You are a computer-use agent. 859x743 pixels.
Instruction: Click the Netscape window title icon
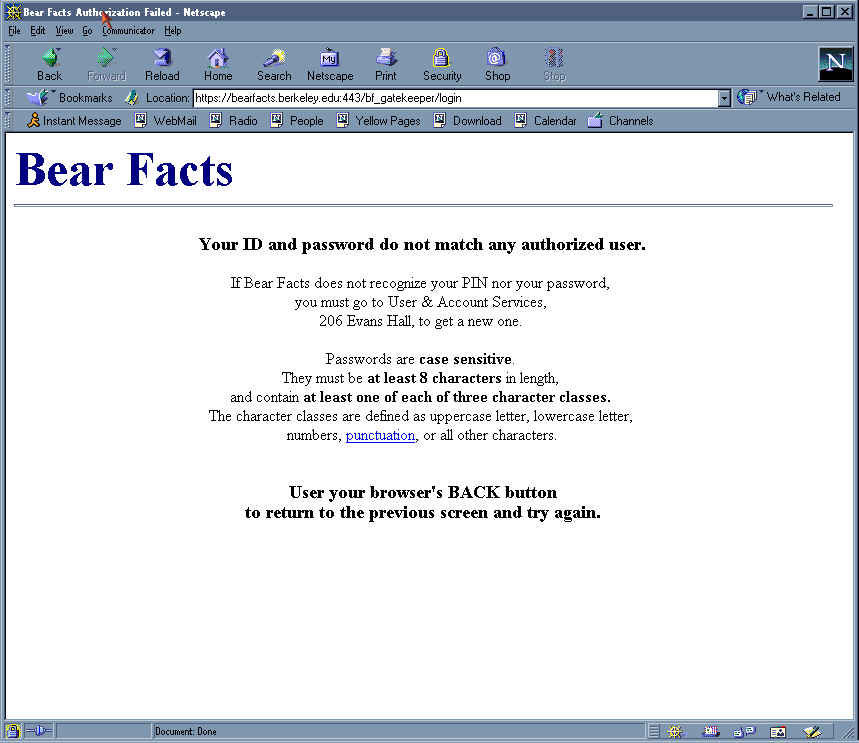click(13, 12)
